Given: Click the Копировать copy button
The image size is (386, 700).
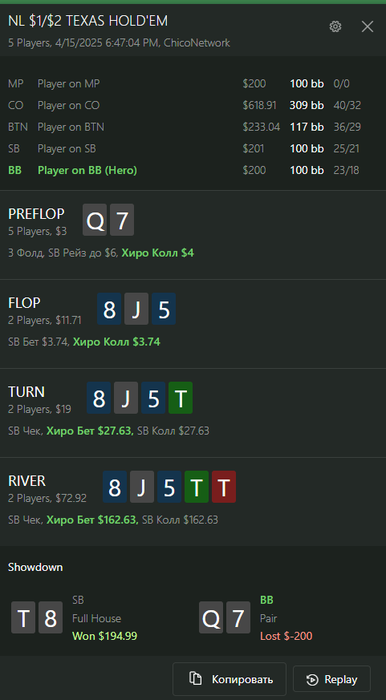Looking at the screenshot, I should 229,679.
